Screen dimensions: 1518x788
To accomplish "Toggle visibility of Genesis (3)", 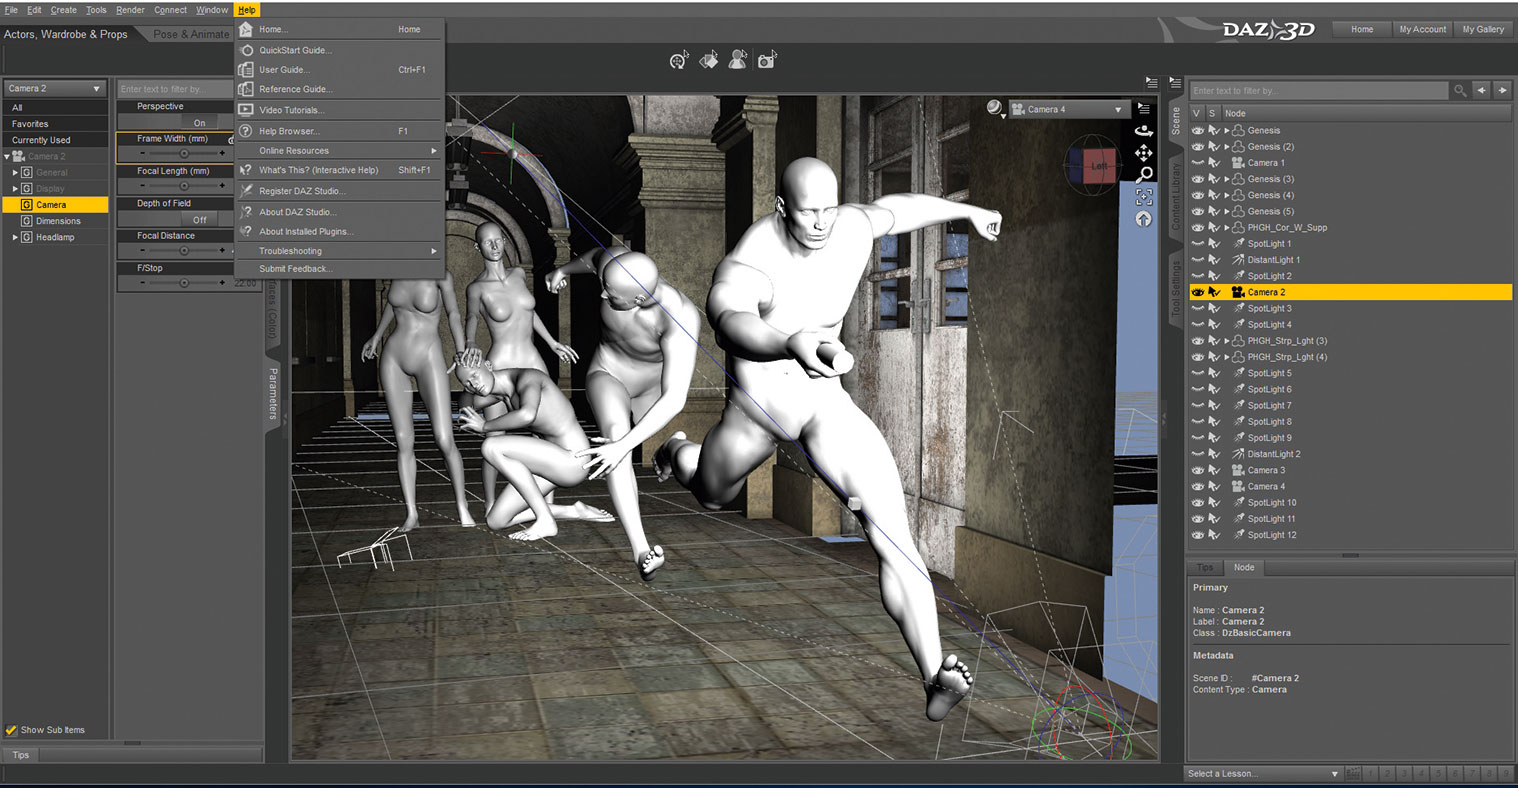I will pyautogui.click(x=1197, y=179).
